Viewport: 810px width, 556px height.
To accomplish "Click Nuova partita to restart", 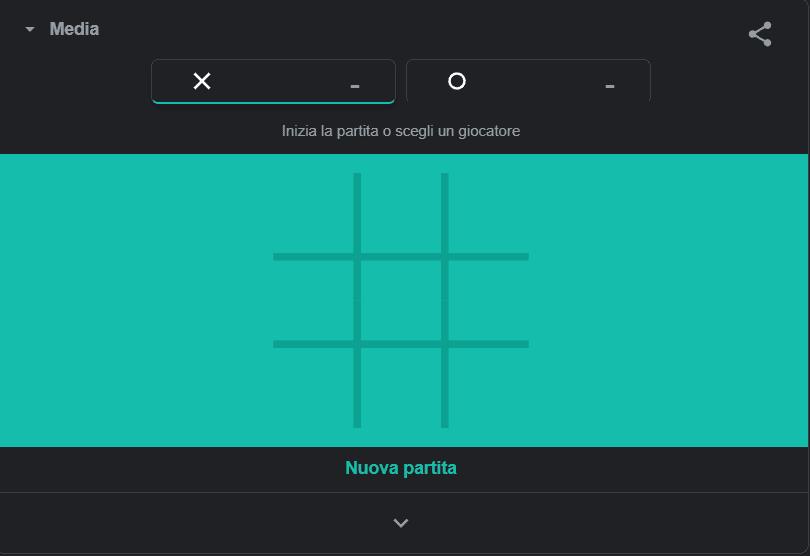I will pos(401,468).
